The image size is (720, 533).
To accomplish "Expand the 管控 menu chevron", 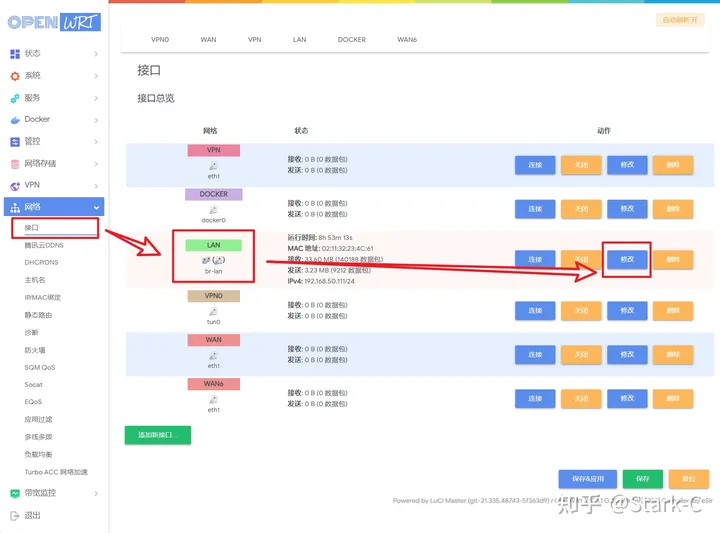I will (x=96, y=141).
